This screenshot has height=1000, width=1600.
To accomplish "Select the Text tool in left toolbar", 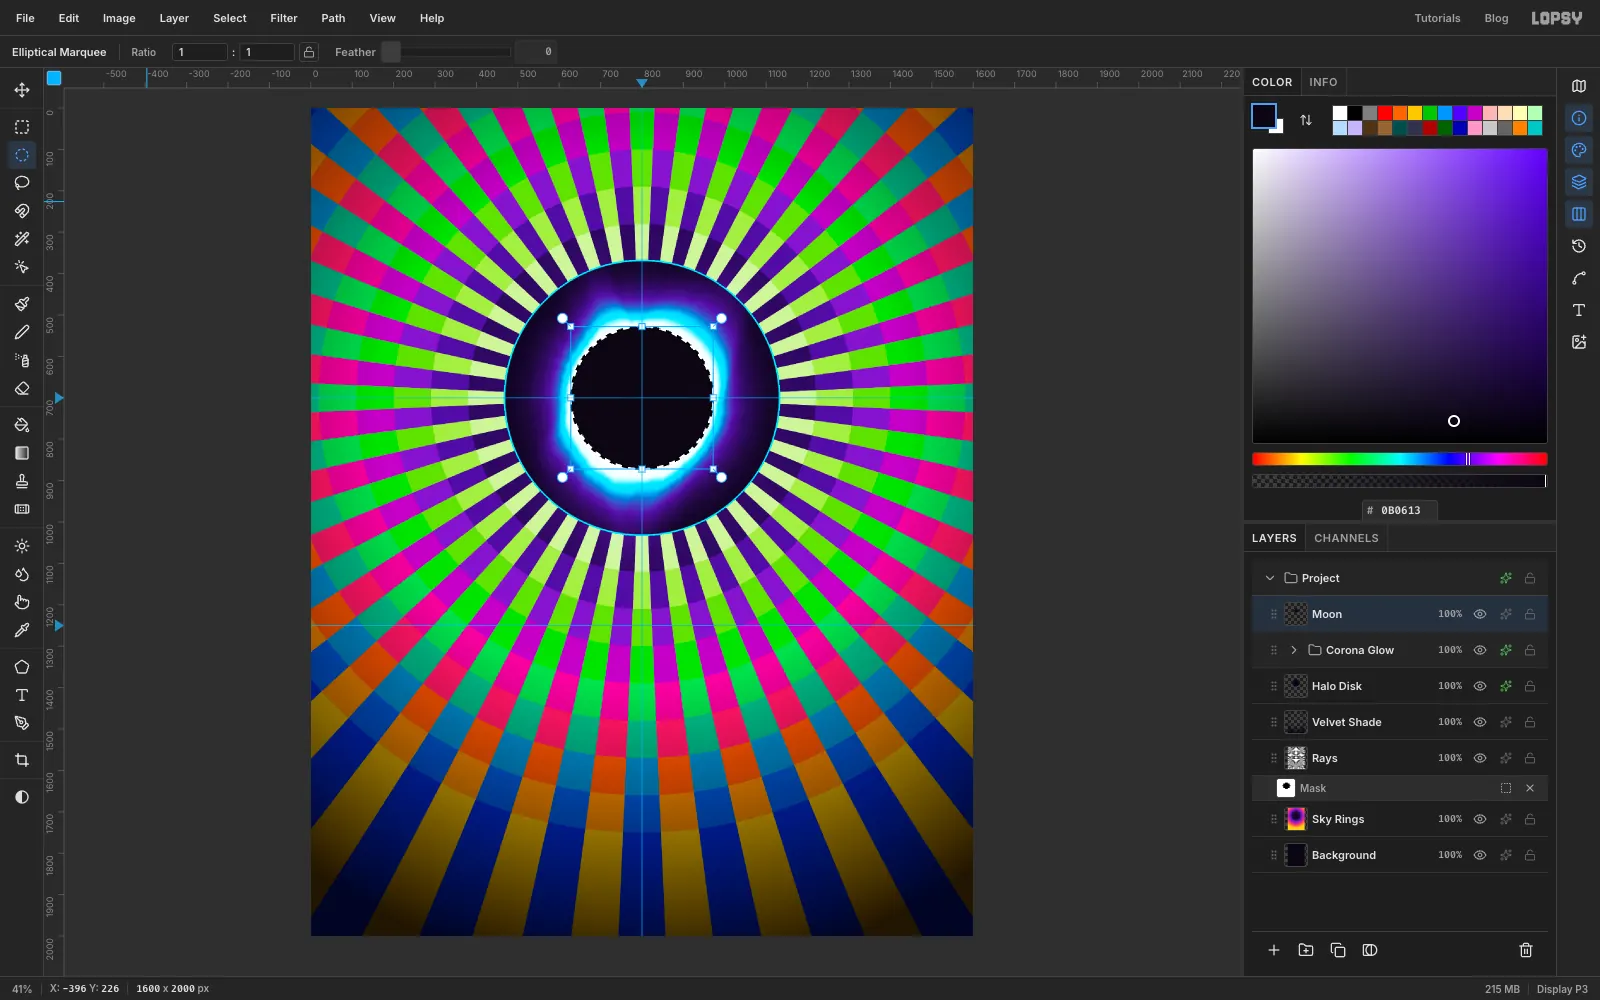I will point(22,695).
